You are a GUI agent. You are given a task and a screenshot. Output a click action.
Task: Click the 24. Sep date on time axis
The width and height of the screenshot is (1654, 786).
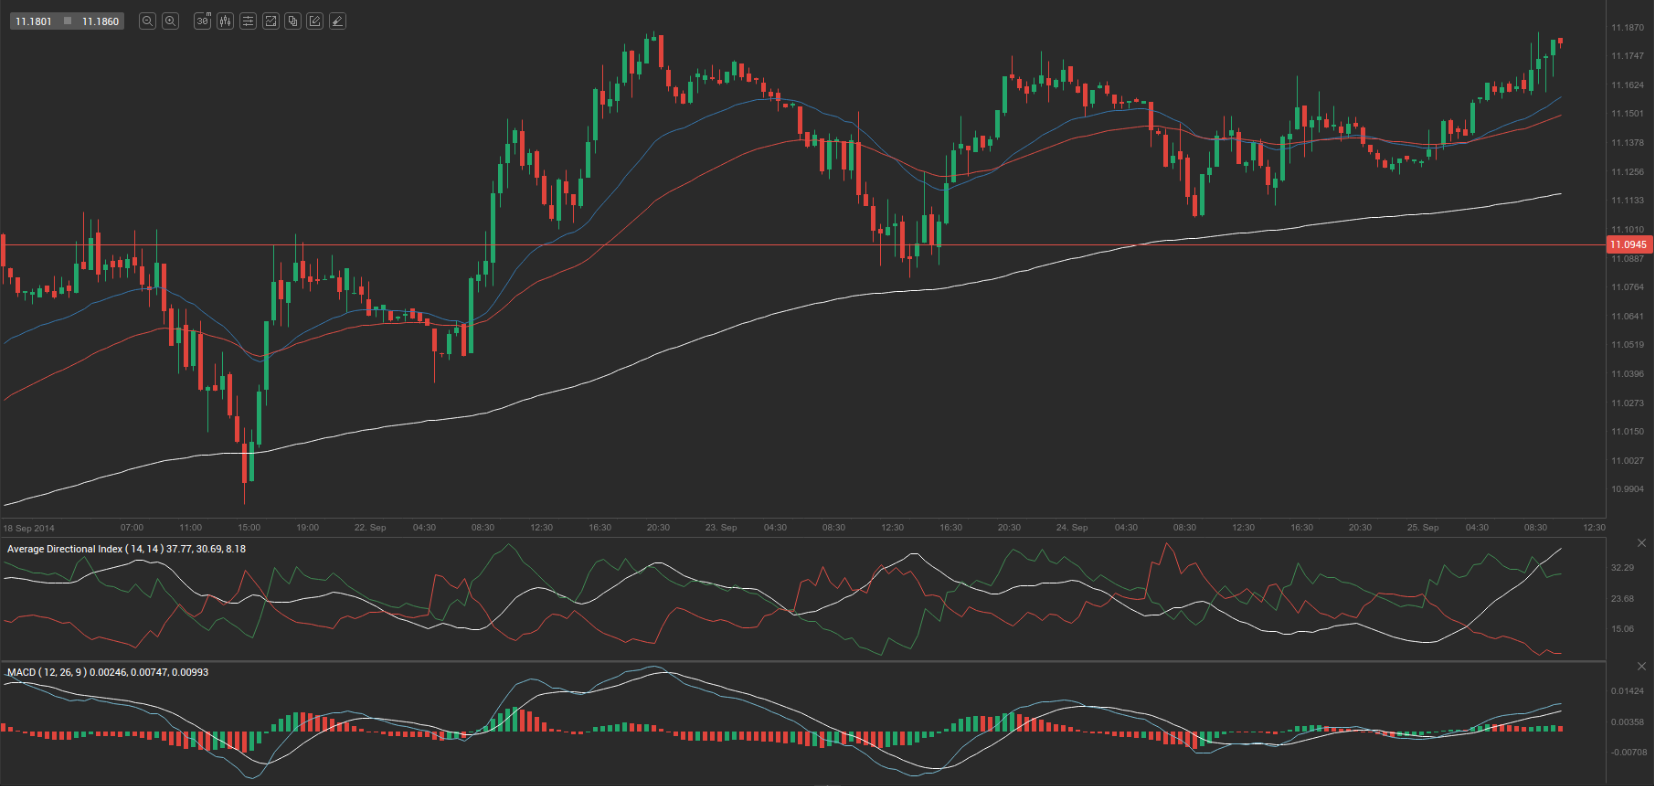click(x=1071, y=527)
